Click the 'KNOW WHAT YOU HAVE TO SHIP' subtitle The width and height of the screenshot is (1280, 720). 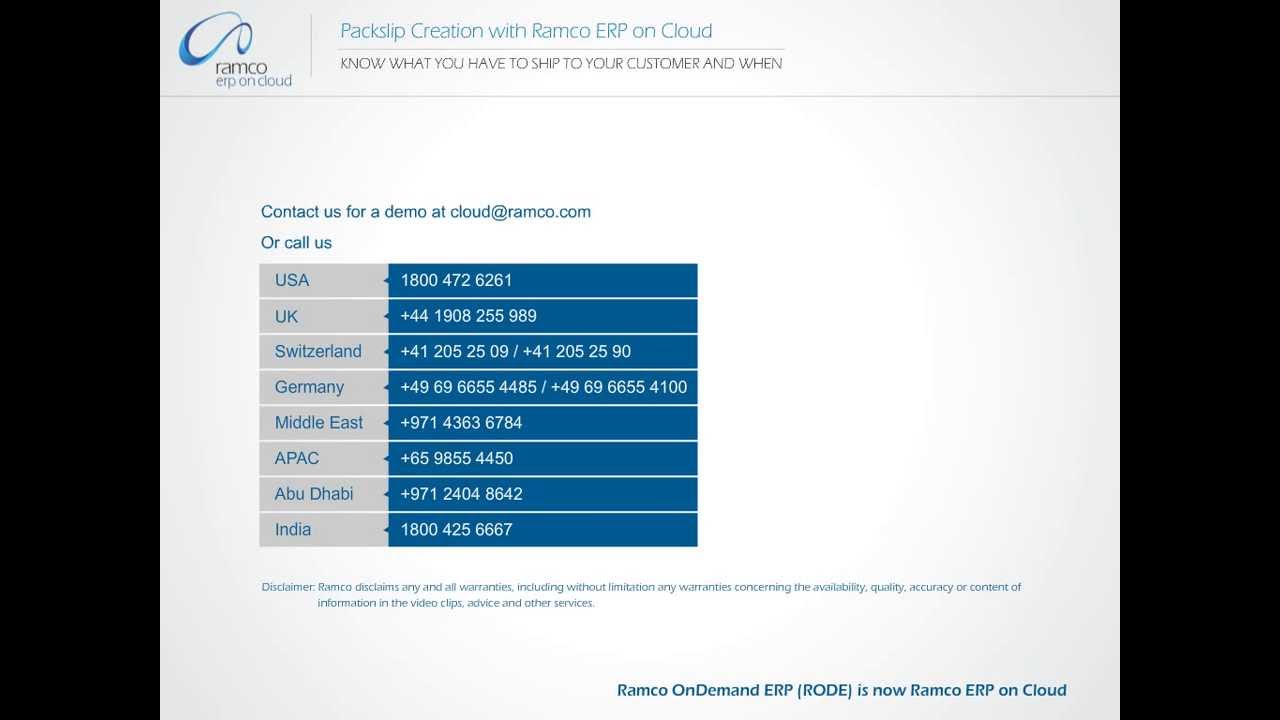pyautogui.click(x=561, y=63)
